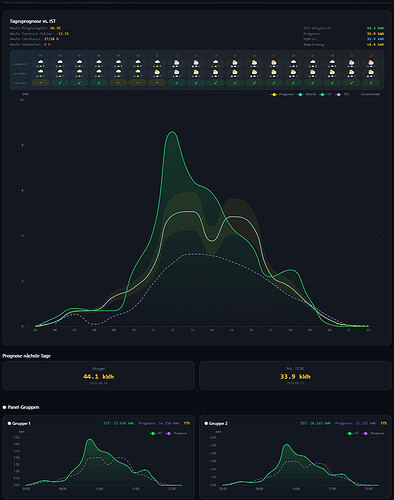Click the upper-row weather icon for hour 22

coord(371,62)
